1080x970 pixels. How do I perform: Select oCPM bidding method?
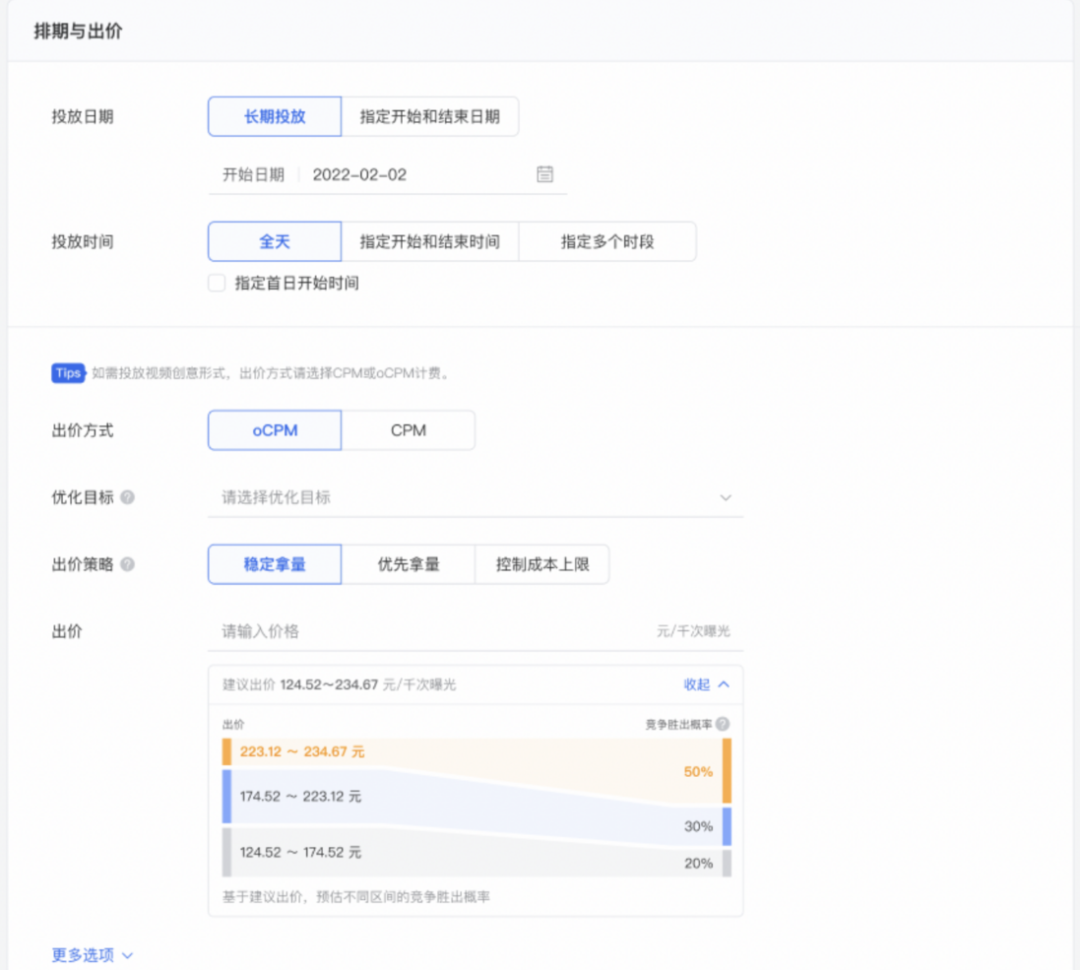[x=275, y=430]
